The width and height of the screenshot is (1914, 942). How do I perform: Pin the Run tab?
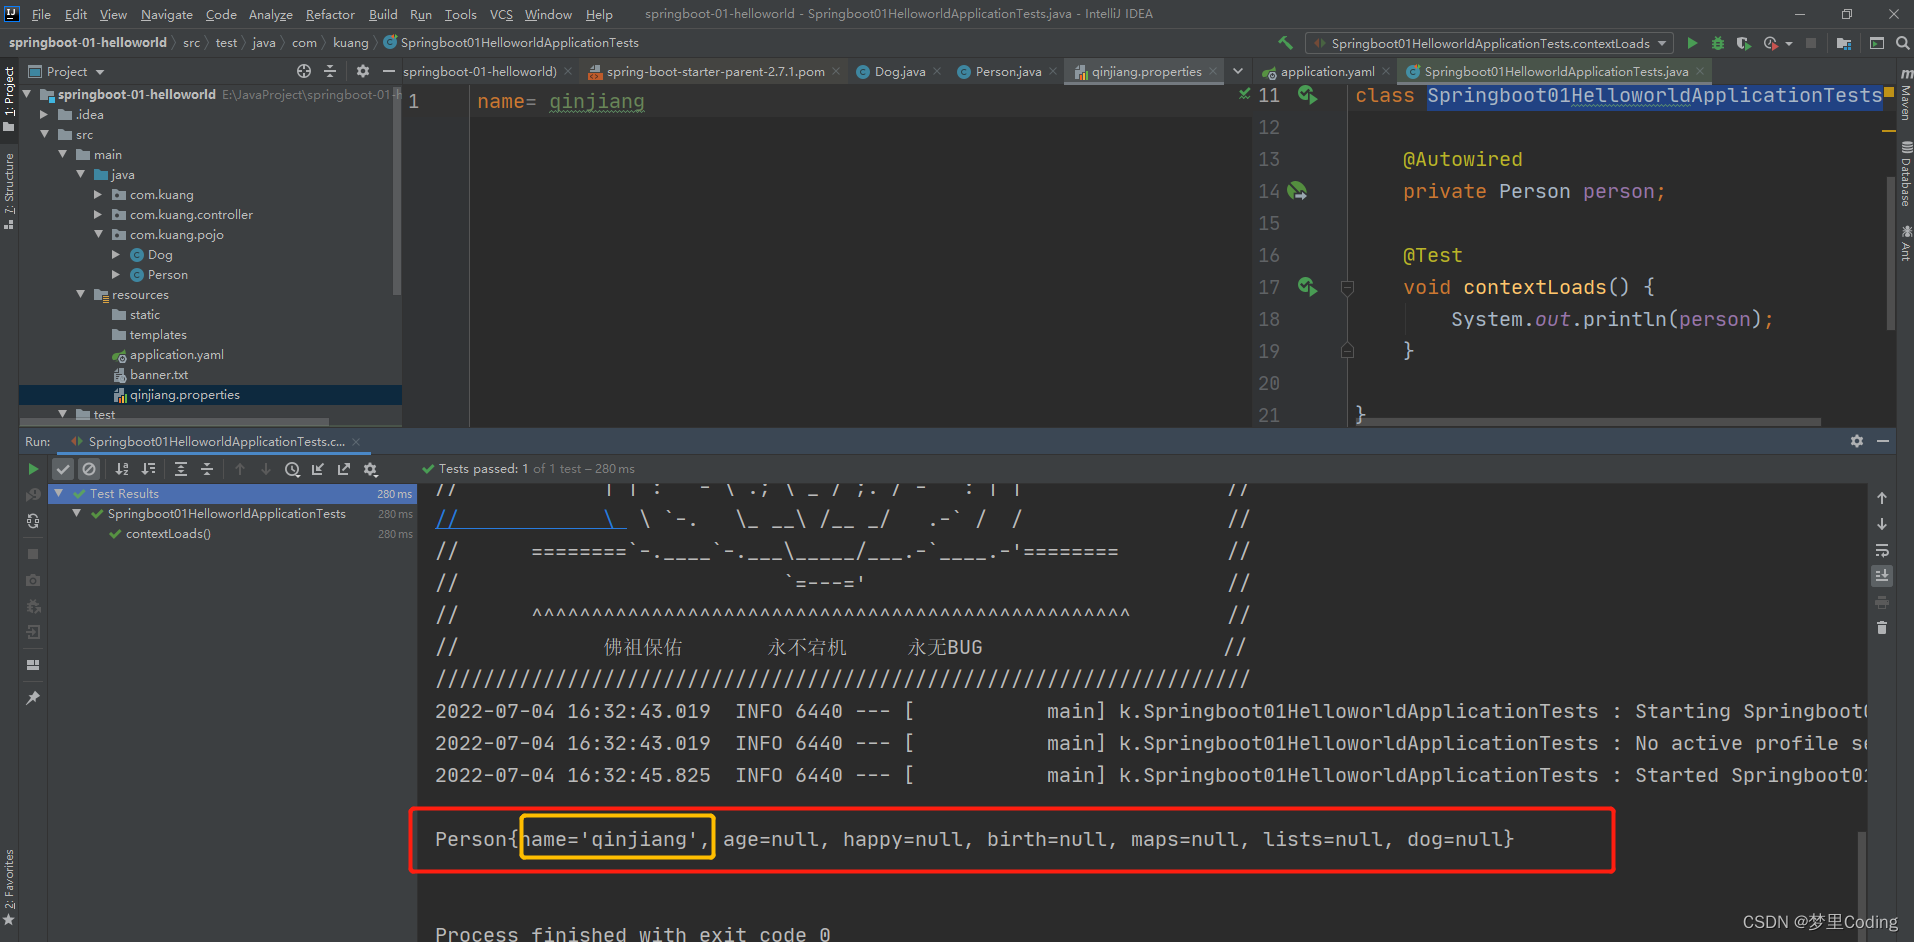(x=33, y=698)
